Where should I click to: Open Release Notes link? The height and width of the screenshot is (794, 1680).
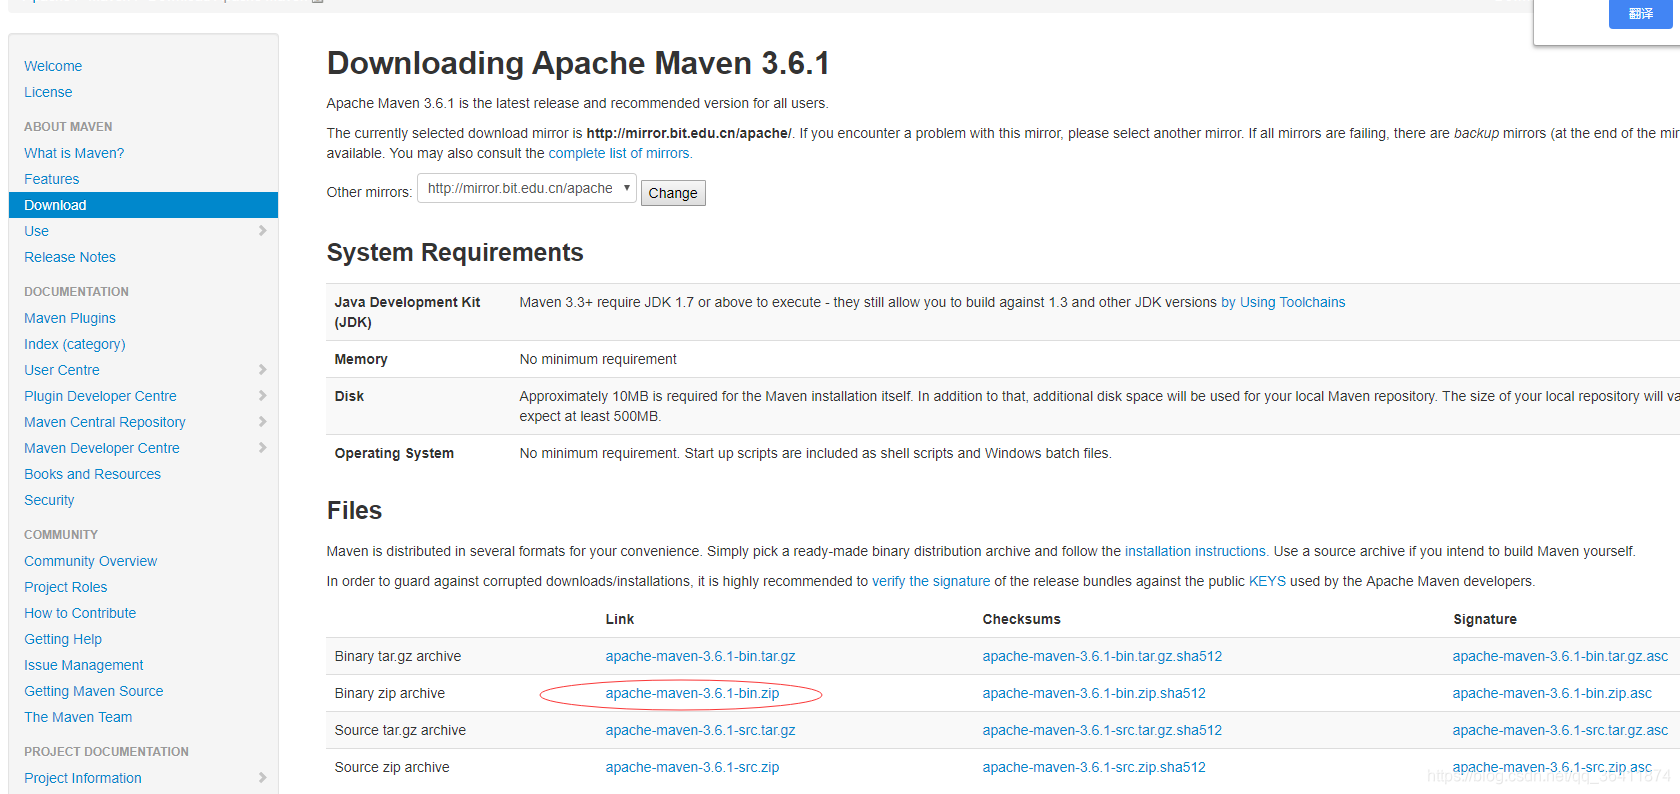coord(70,257)
